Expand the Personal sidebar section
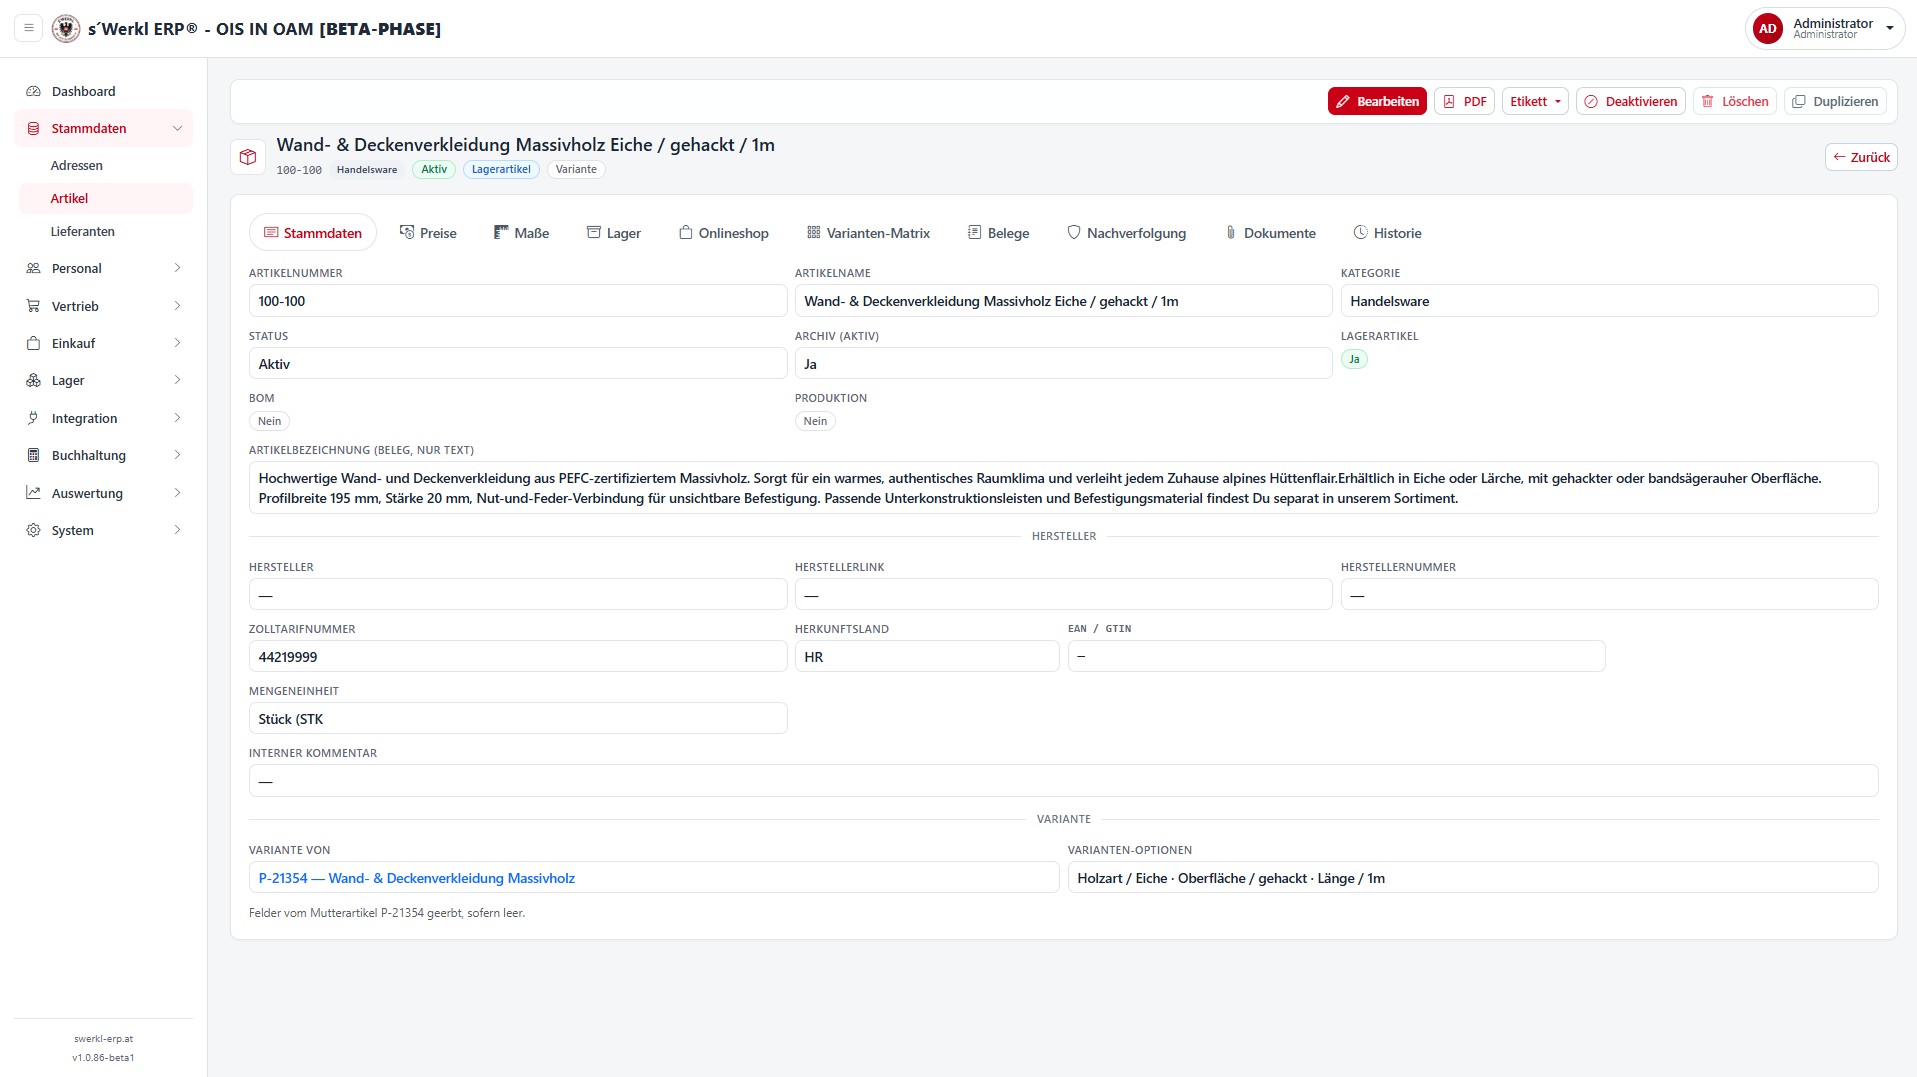Screen dimensions: 1917x1077 [103, 268]
